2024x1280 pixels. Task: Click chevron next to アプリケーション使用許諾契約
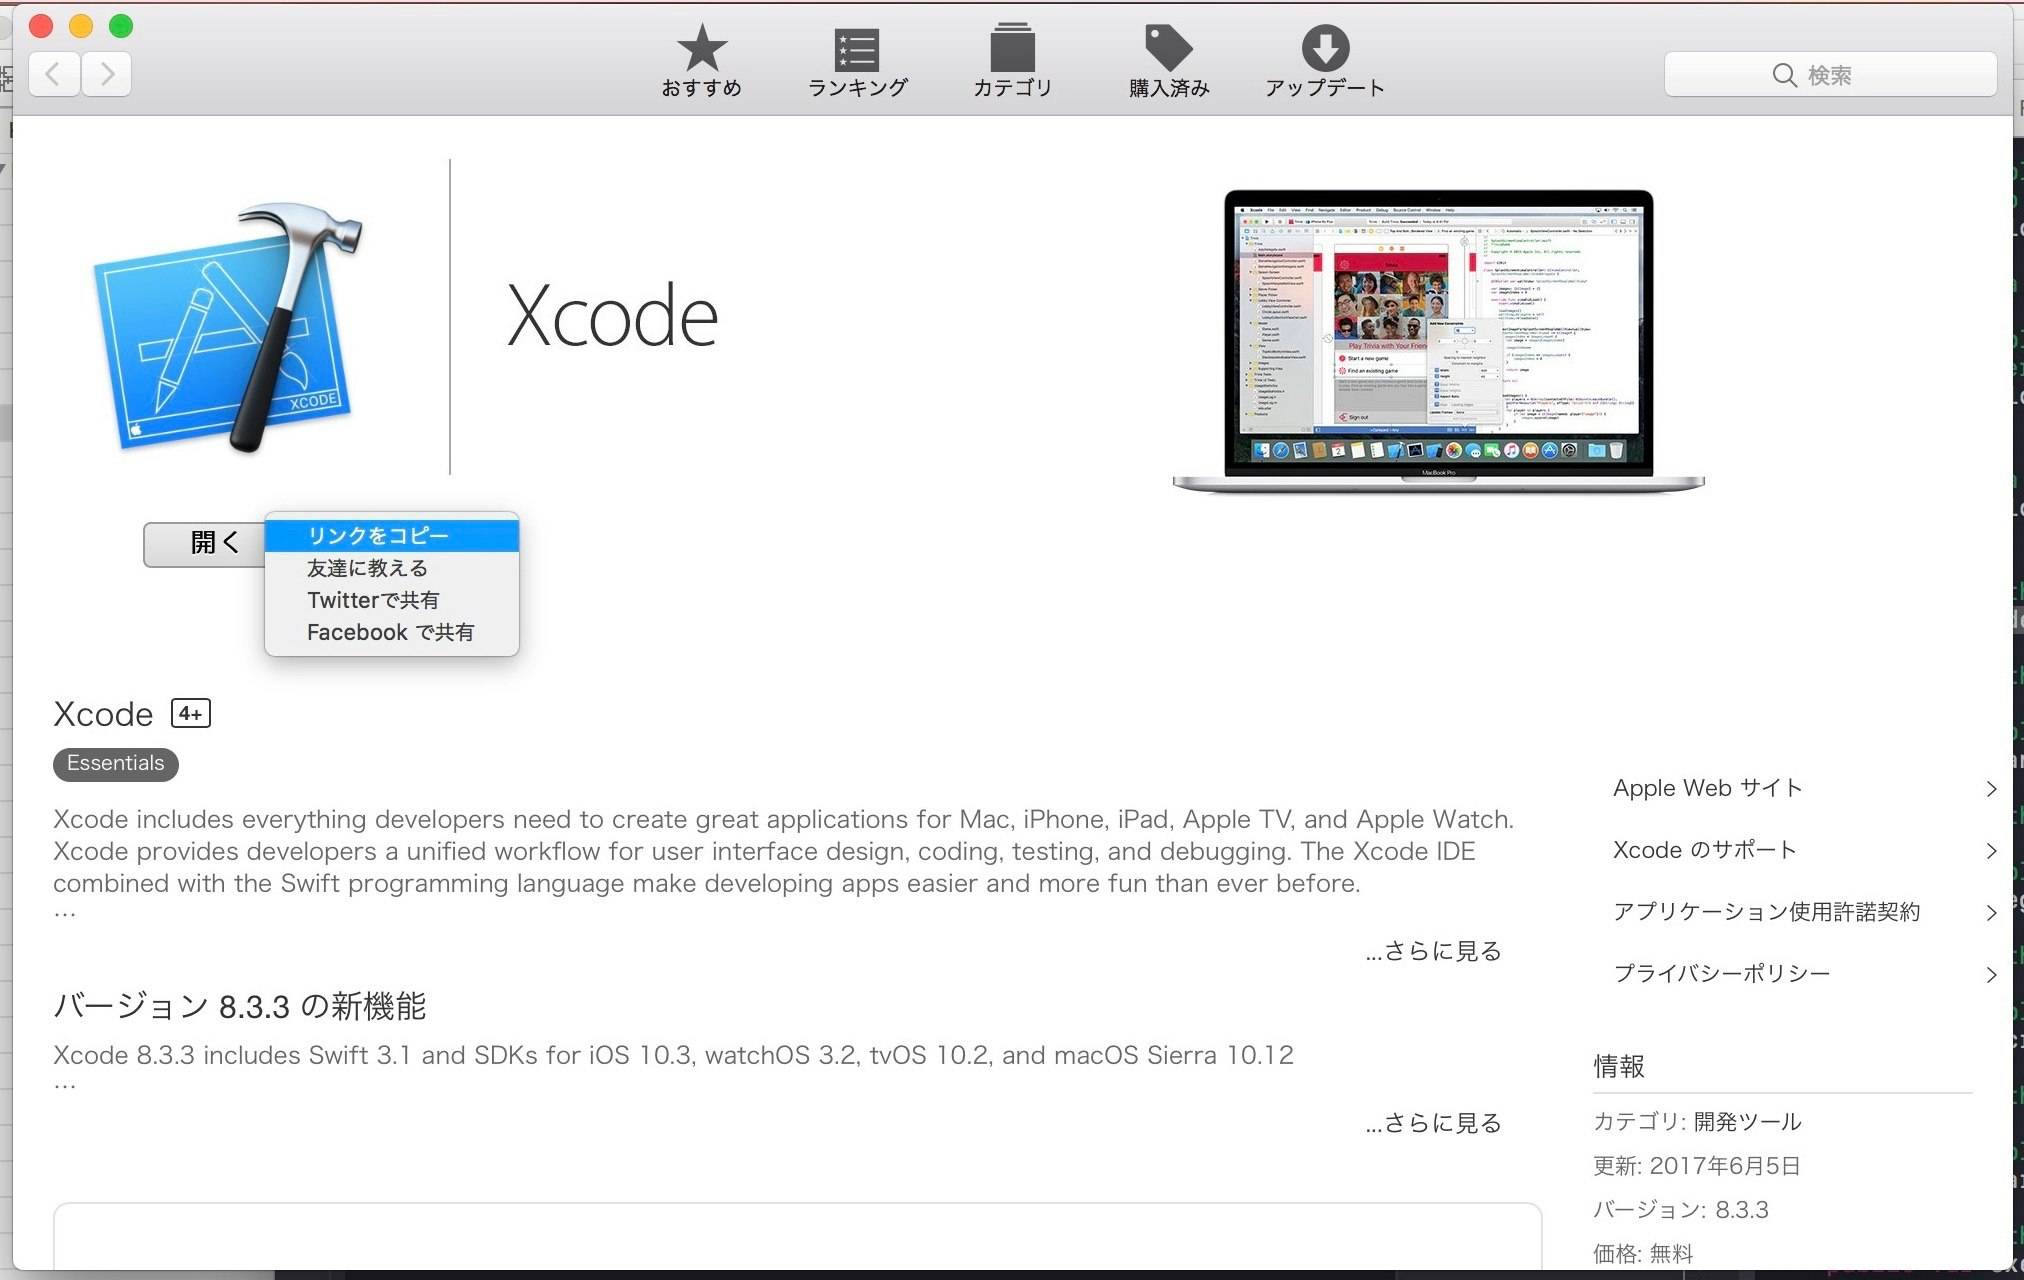[x=1991, y=913]
